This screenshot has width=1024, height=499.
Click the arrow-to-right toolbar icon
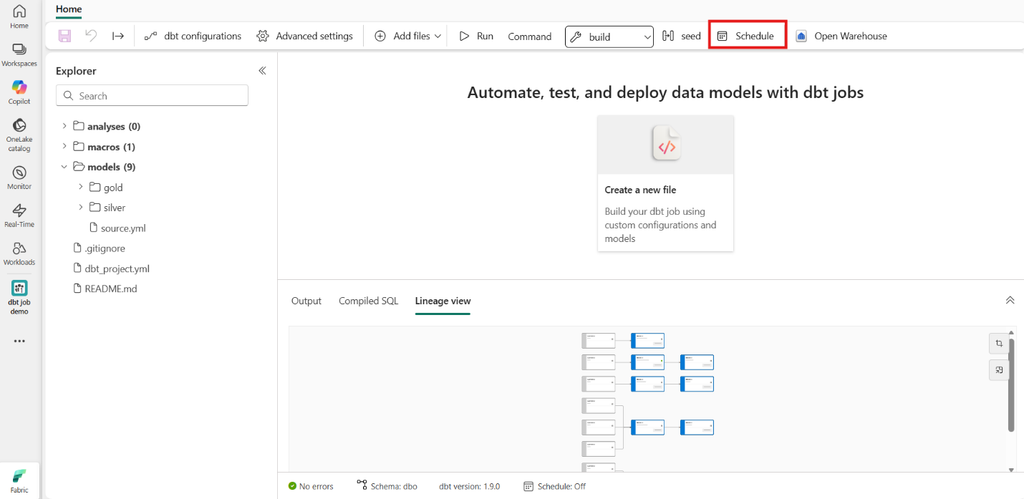[118, 36]
